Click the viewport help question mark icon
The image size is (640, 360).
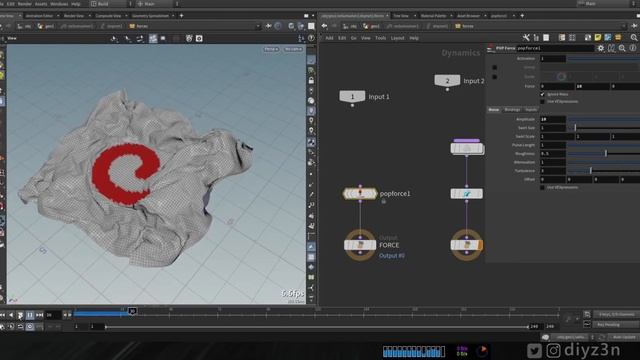(x=311, y=38)
